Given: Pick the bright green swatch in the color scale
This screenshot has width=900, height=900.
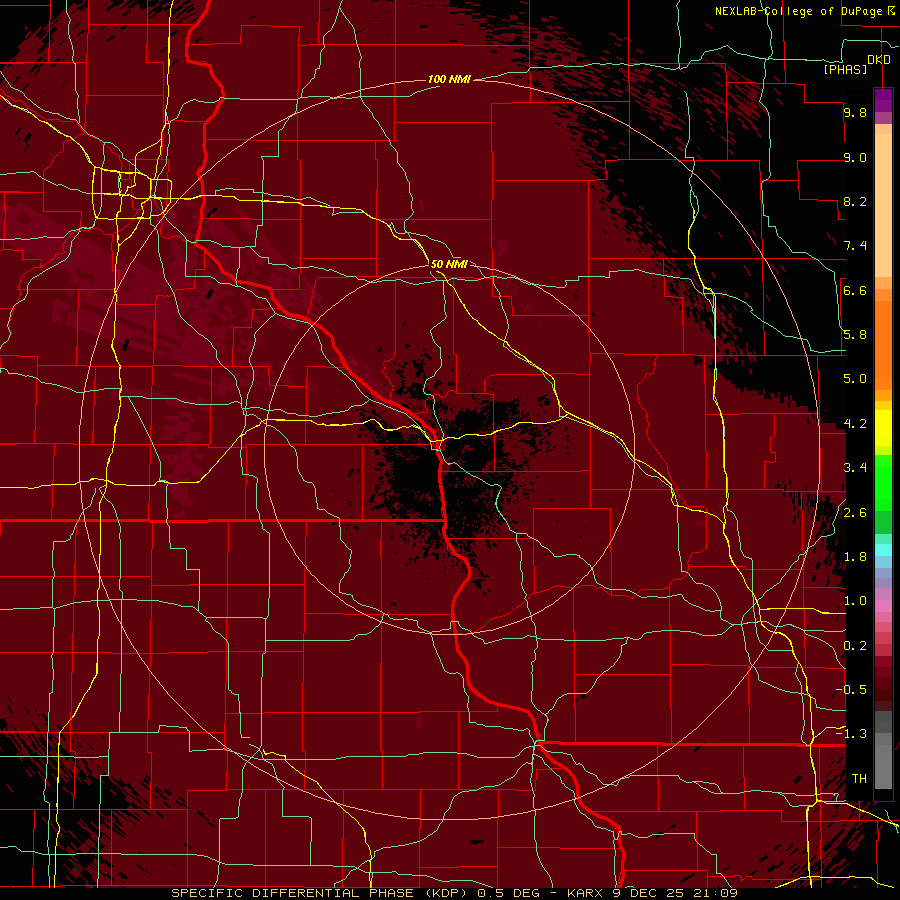Looking at the screenshot, I should point(883,482).
